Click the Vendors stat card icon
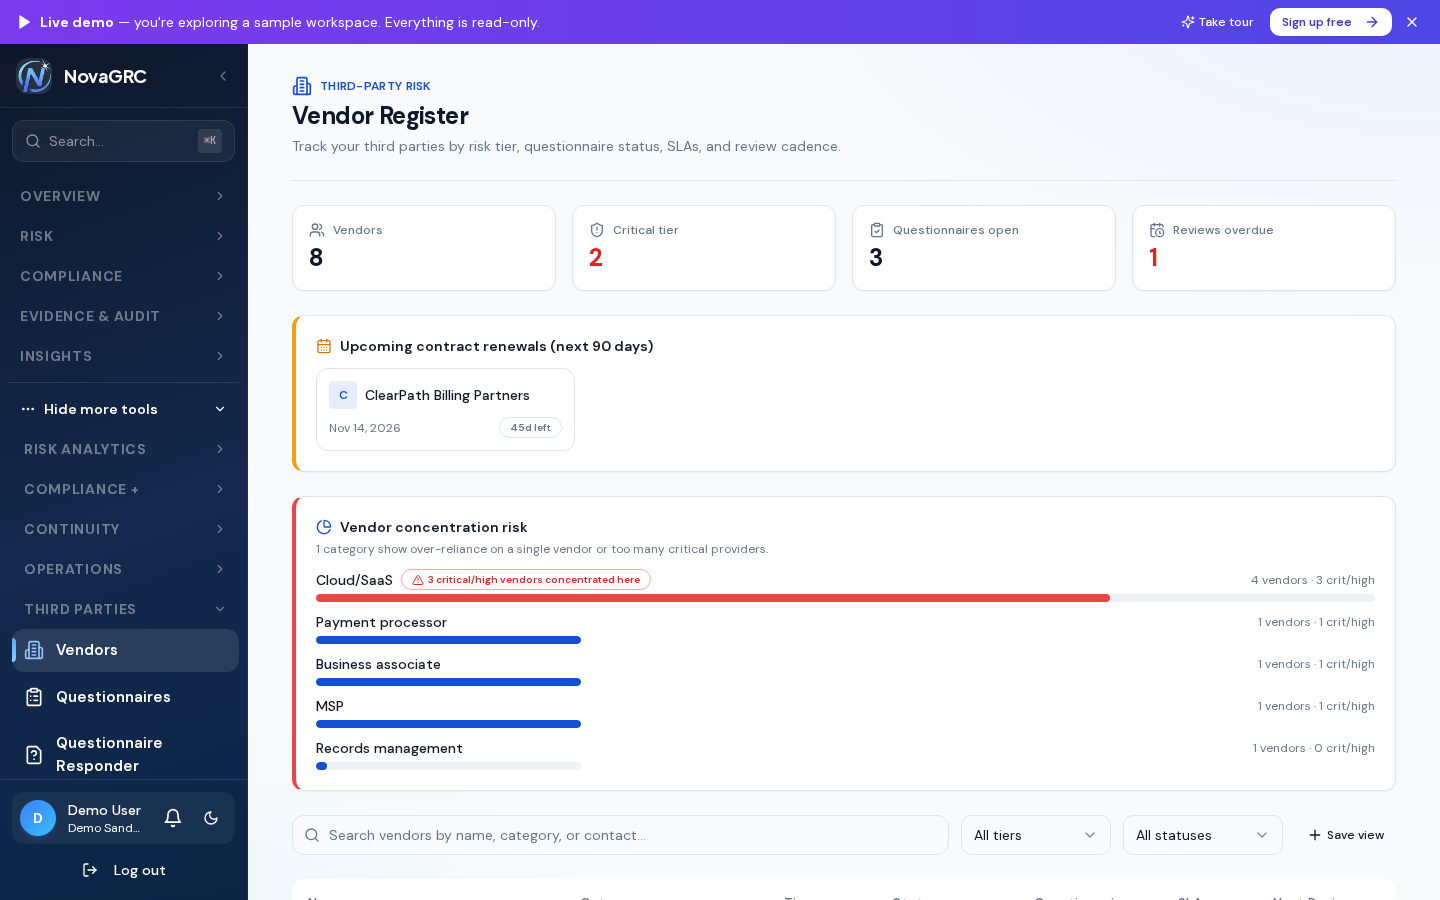Screen dimensions: 1440x900 (317, 230)
